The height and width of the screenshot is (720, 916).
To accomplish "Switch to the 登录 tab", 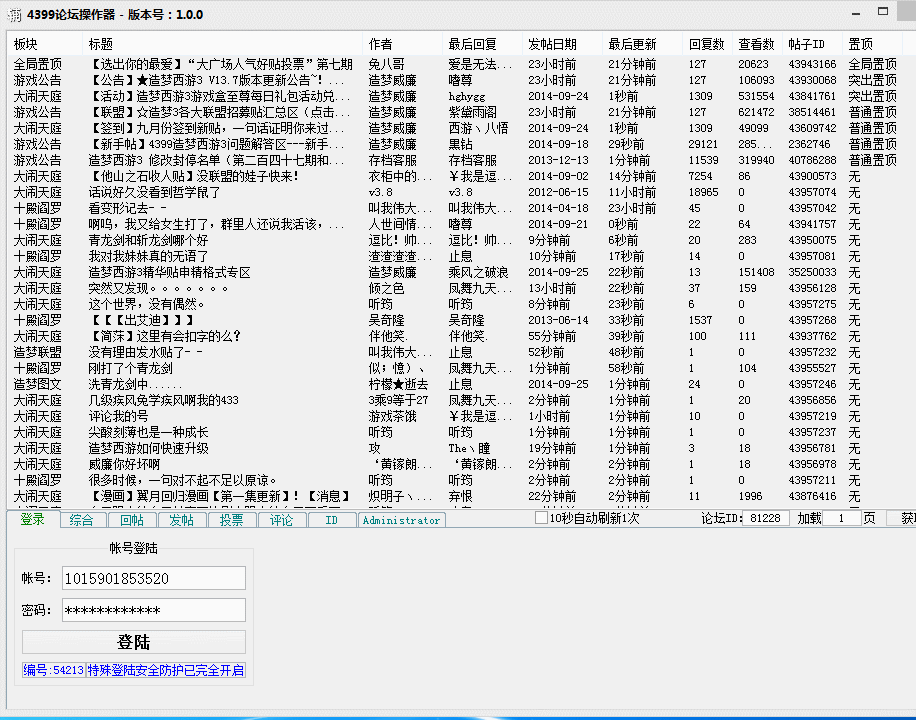I will coord(33,519).
